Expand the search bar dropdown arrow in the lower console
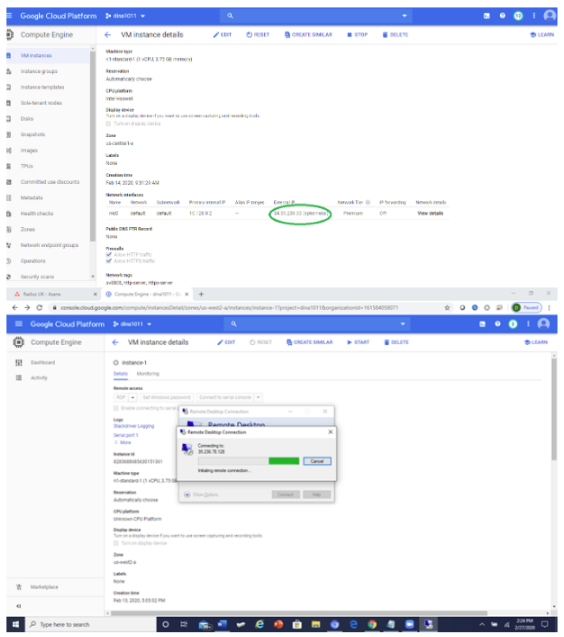 point(403,324)
